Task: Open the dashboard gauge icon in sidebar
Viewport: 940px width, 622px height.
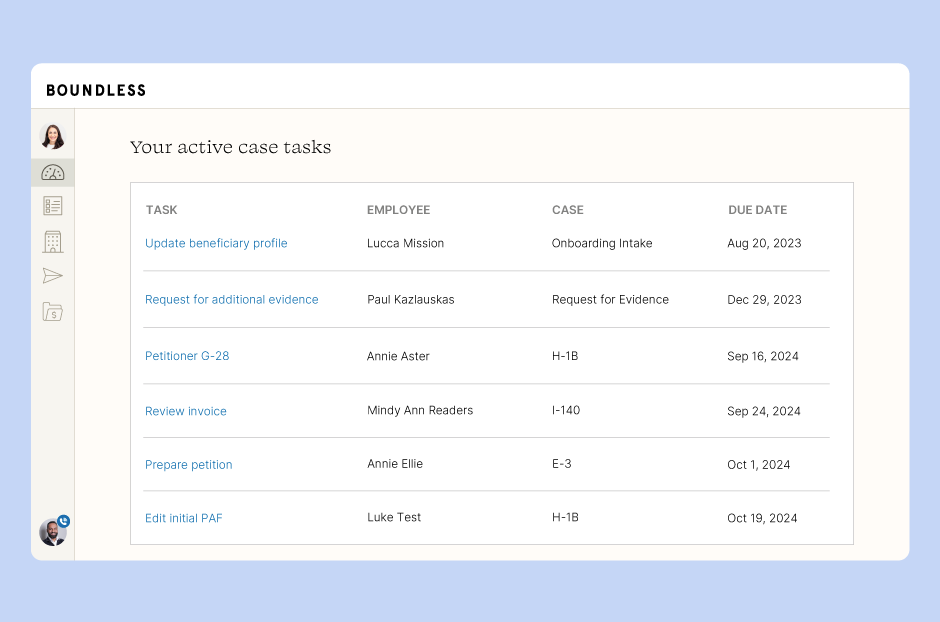Action: coord(53,173)
